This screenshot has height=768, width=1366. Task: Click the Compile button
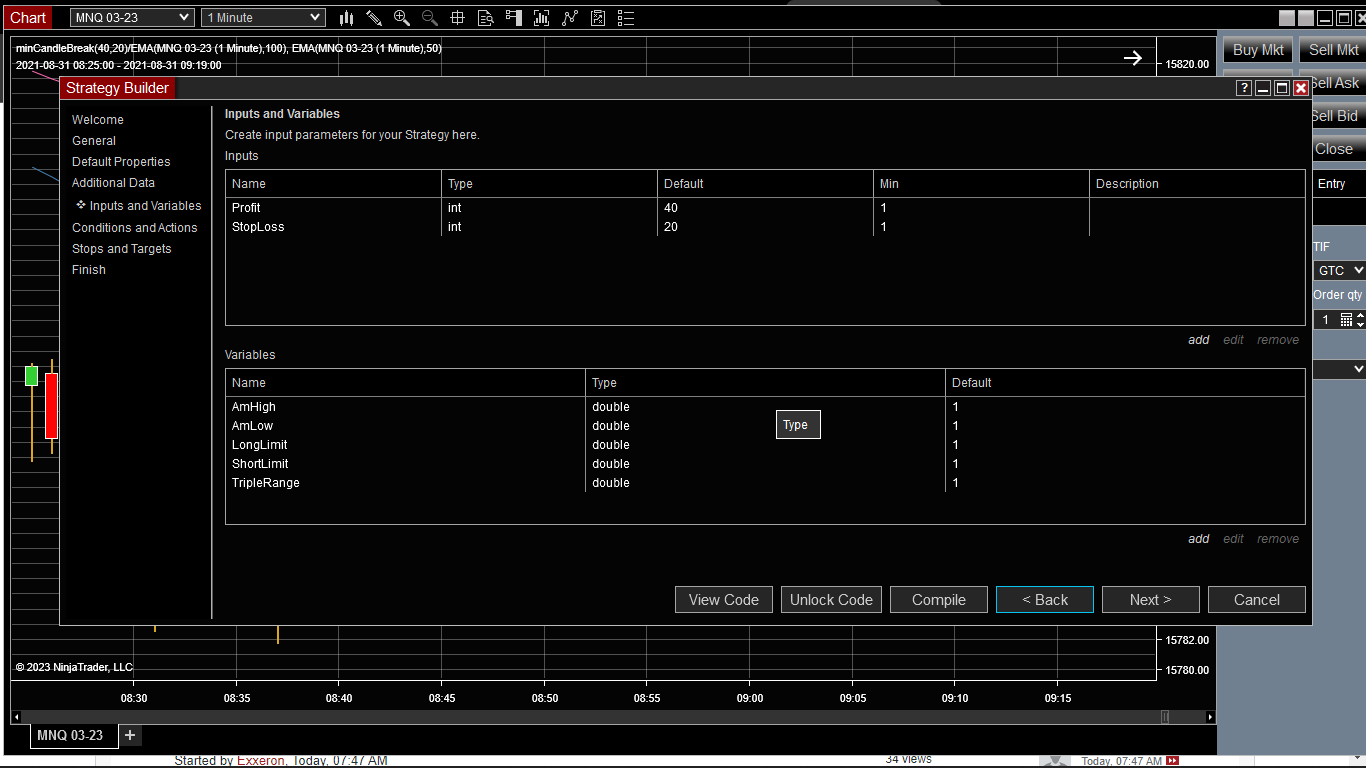point(939,600)
